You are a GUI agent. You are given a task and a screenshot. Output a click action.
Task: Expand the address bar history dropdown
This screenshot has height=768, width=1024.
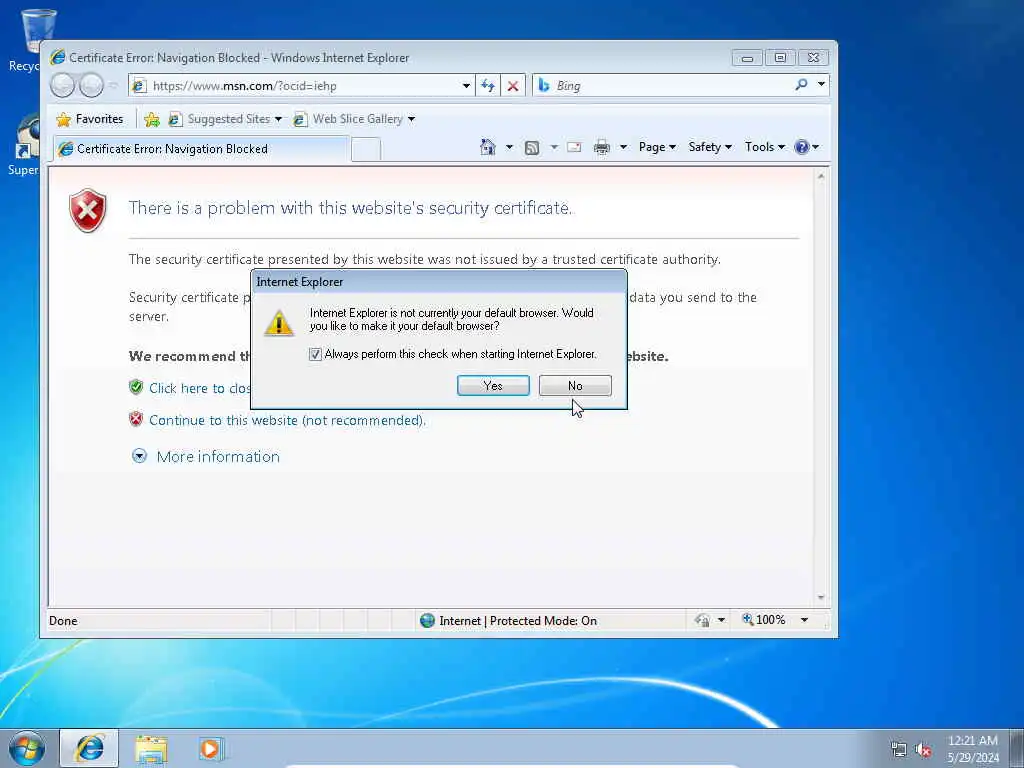(466, 86)
